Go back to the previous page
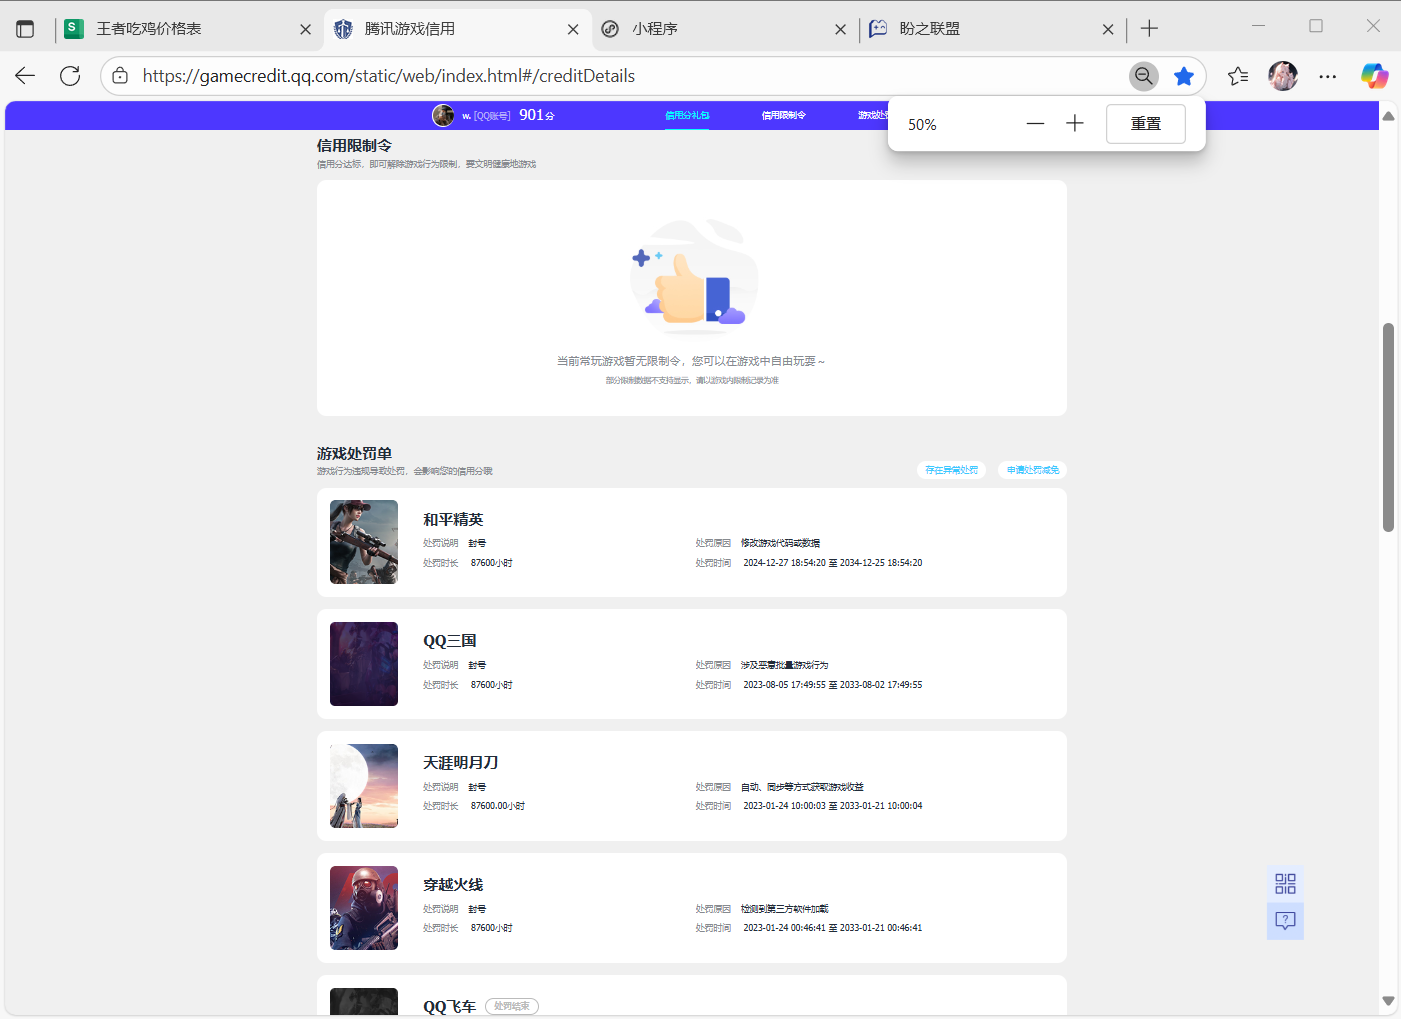The height and width of the screenshot is (1019, 1401). (25, 76)
